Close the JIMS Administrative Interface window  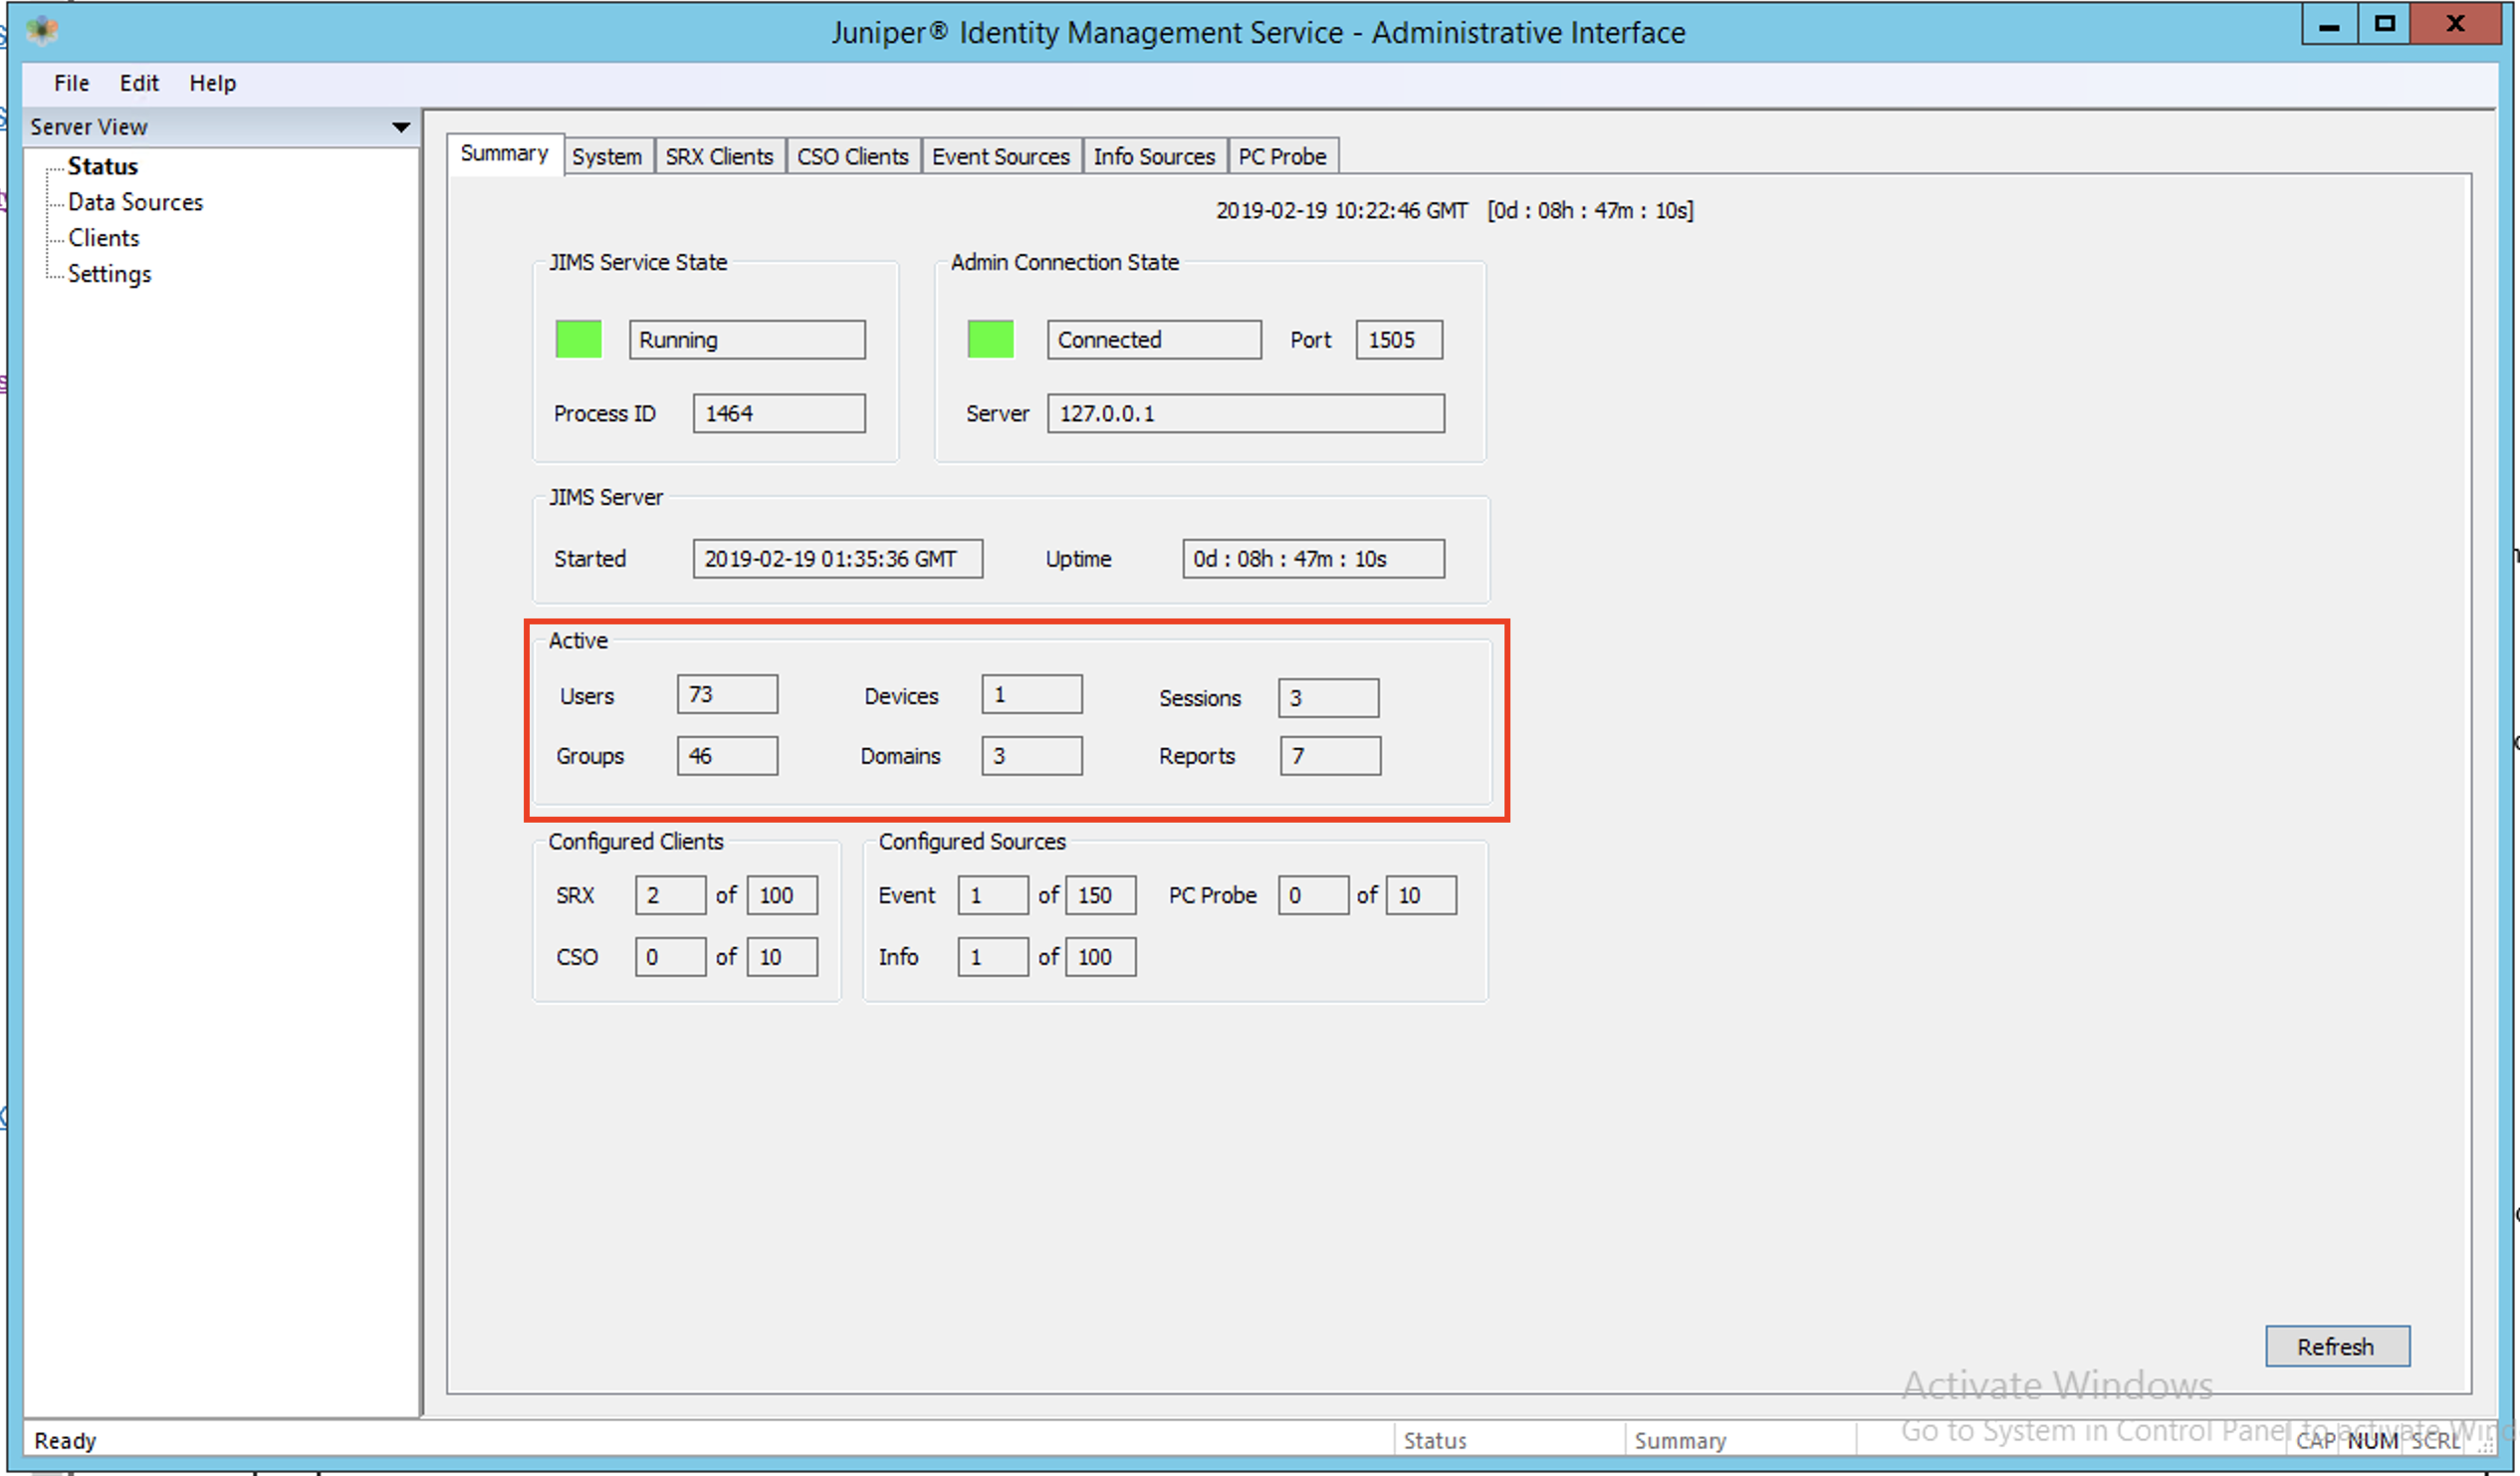(x=2455, y=24)
